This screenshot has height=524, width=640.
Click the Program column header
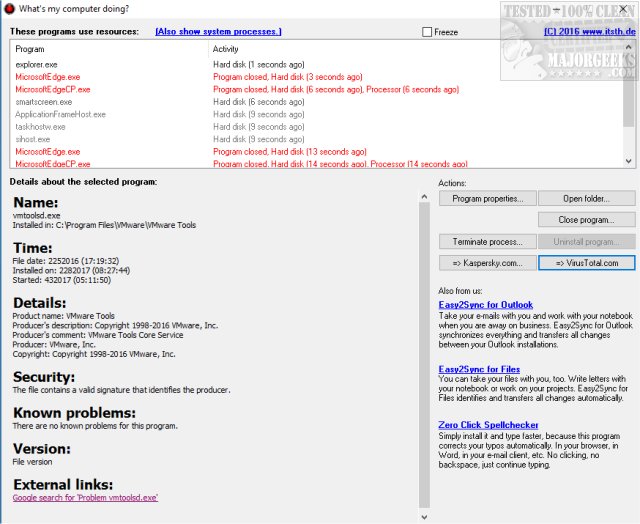pos(30,49)
